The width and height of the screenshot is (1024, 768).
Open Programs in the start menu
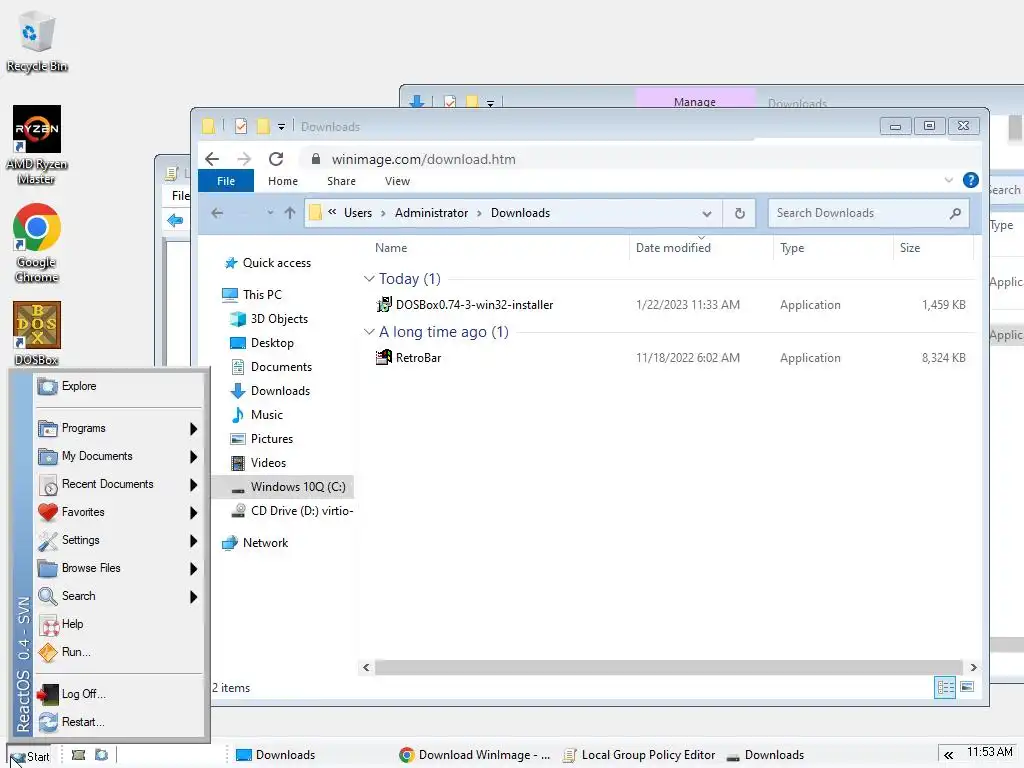click(x=118, y=428)
